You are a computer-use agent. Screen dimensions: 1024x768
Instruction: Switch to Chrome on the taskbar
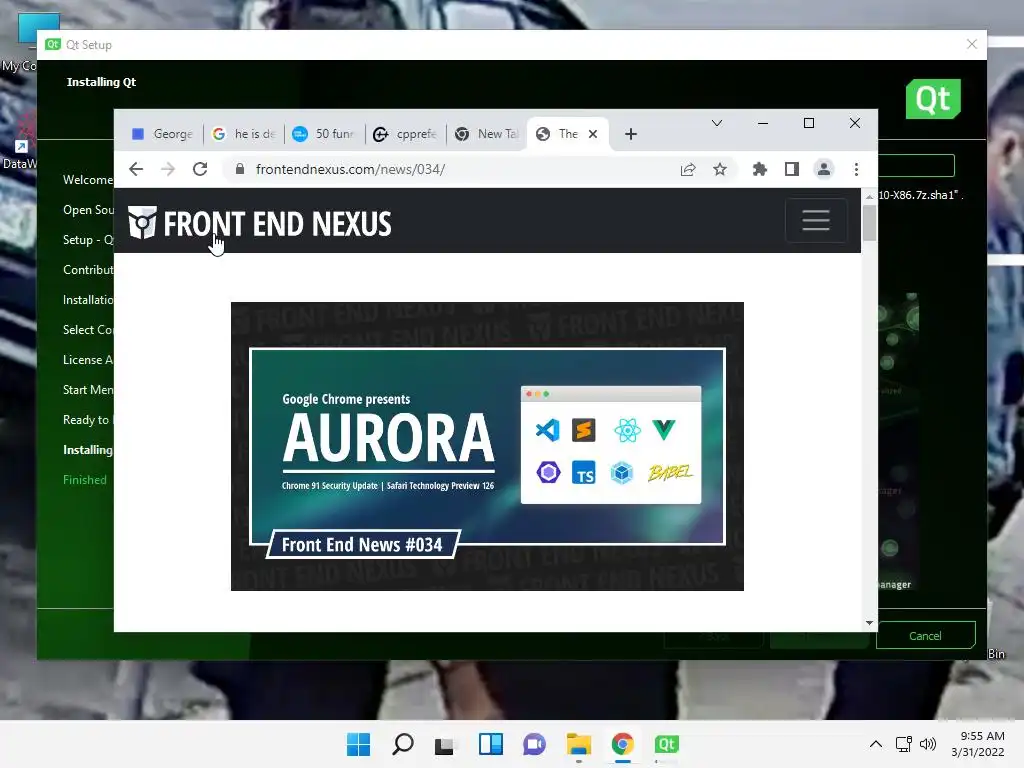(622, 744)
